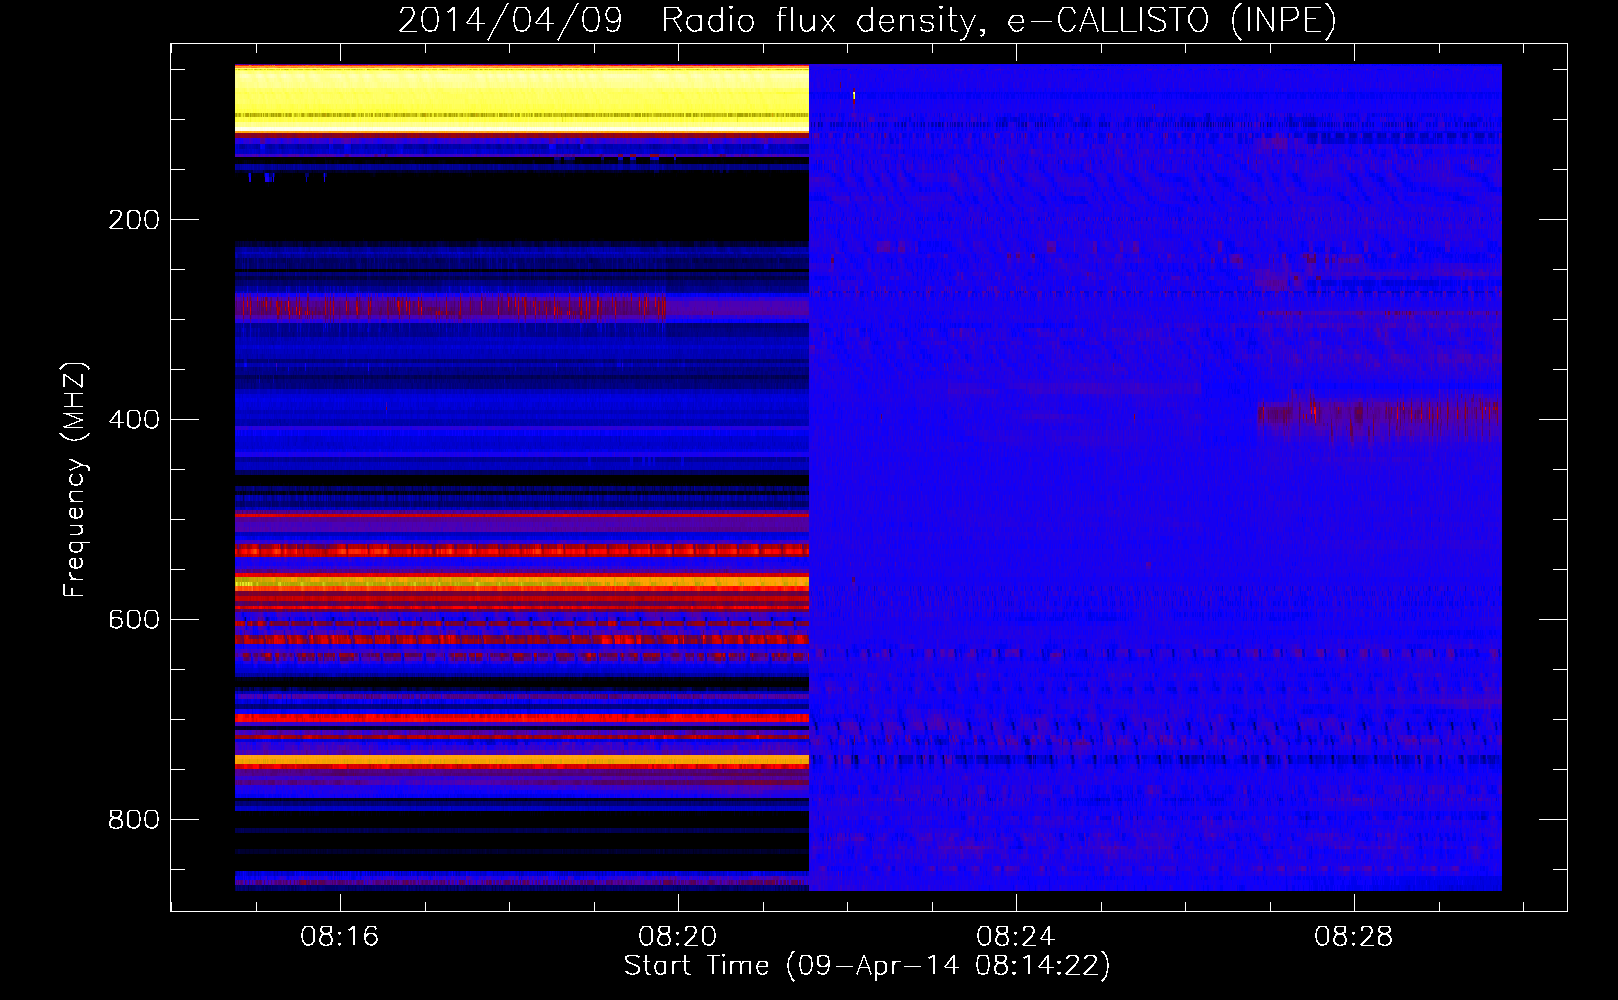The width and height of the screenshot is (1618, 1000).
Task: Click the 'Start Time (09-Apr-14 08:14:22)' label
Action: pyautogui.click(x=867, y=966)
